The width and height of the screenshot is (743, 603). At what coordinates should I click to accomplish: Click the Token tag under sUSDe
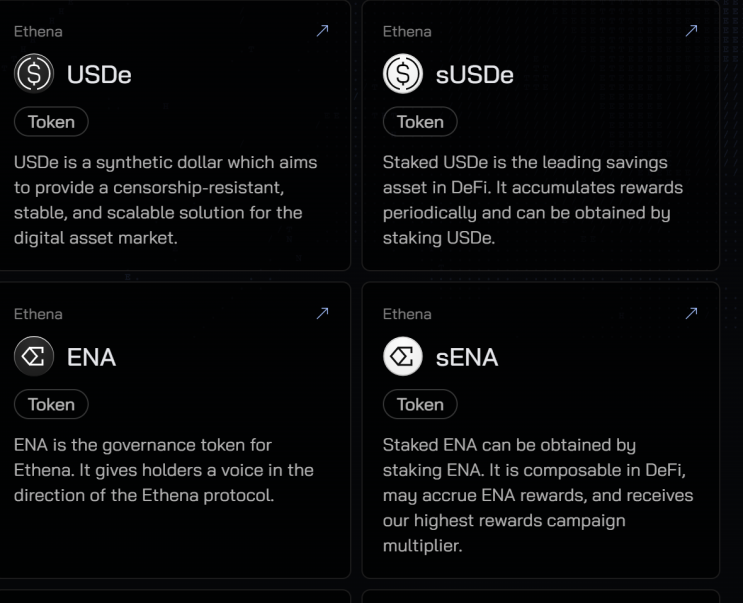420,122
